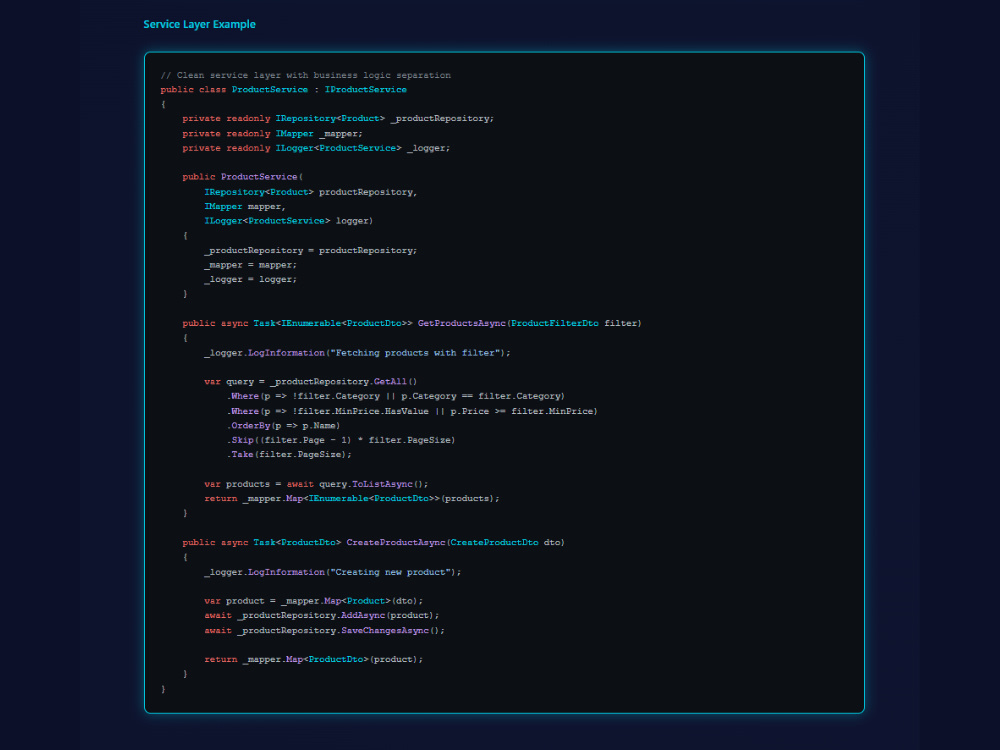Click the 'IMapper mapper,' parameter line
The width and height of the screenshot is (1000, 750).
pos(245,207)
